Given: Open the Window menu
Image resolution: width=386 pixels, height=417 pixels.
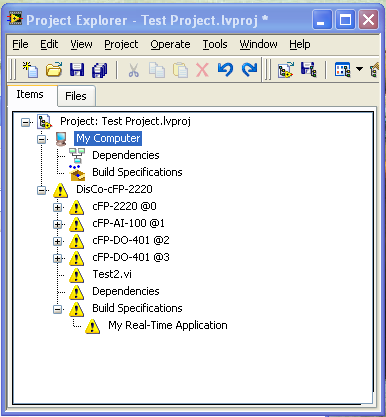Looking at the screenshot, I should pyautogui.click(x=258, y=44).
